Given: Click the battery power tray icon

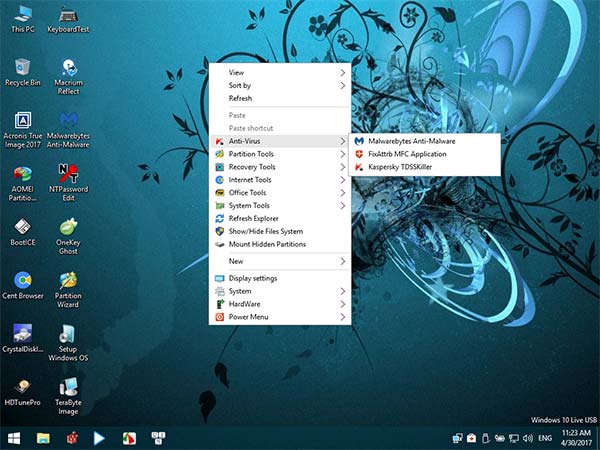Looking at the screenshot, I should (x=500, y=439).
